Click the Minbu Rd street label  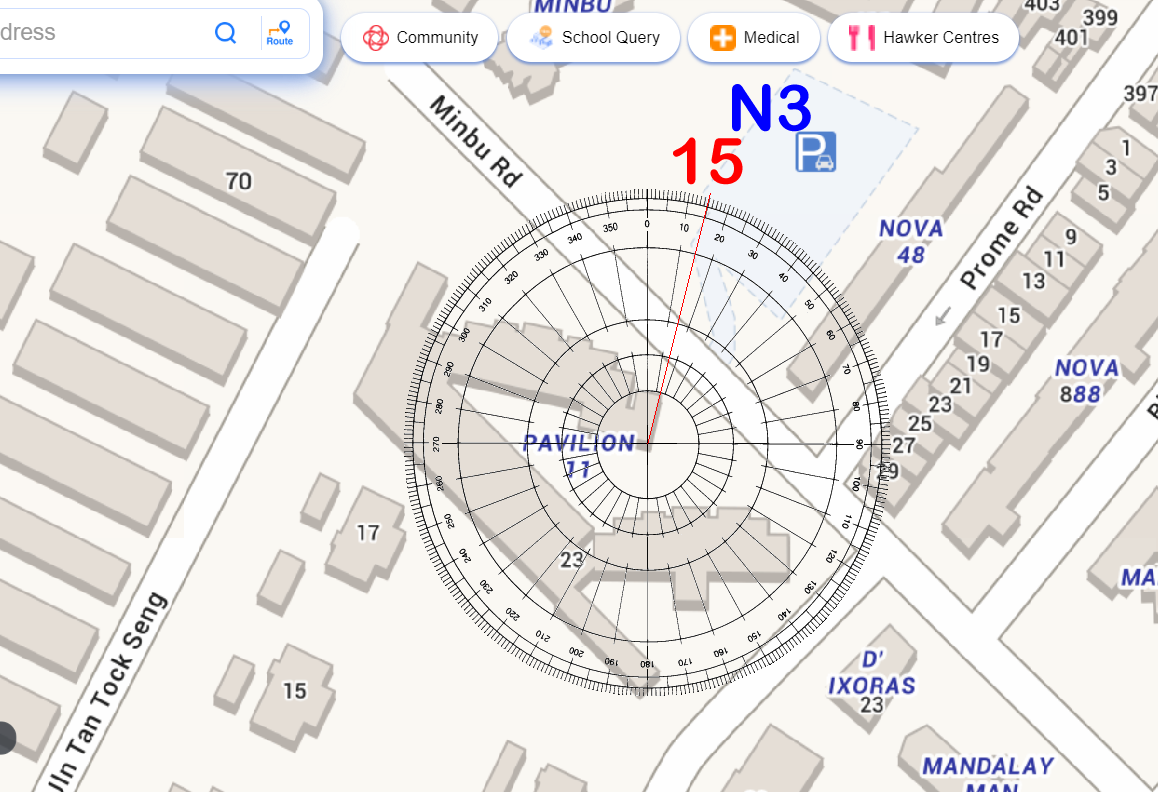click(x=476, y=141)
